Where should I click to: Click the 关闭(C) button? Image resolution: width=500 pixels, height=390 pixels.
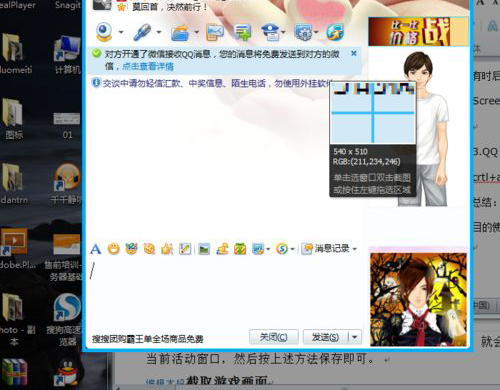click(x=274, y=337)
